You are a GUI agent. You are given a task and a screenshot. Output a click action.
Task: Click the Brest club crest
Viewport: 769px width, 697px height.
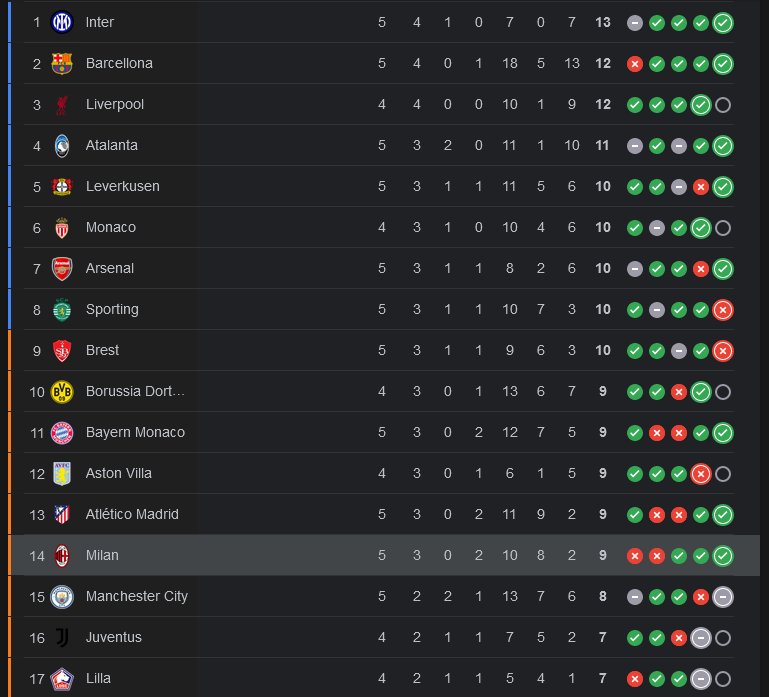click(62, 350)
